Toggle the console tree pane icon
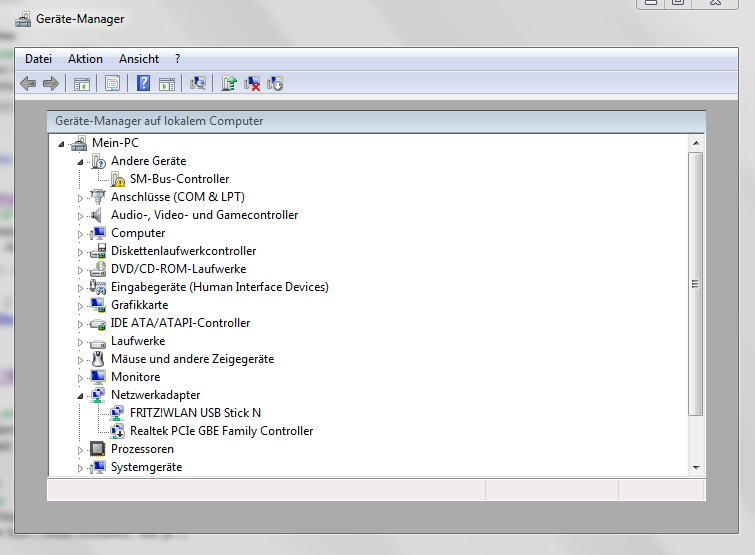 pyautogui.click(x=82, y=84)
